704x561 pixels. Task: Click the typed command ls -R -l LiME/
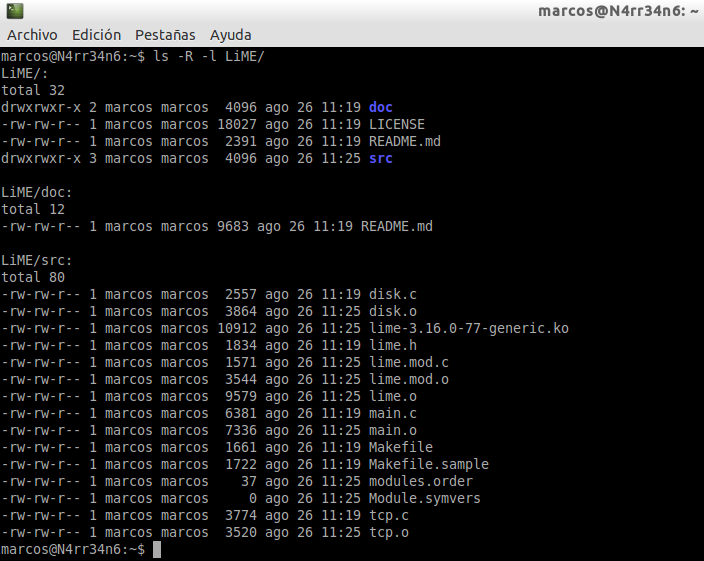[x=209, y=56]
